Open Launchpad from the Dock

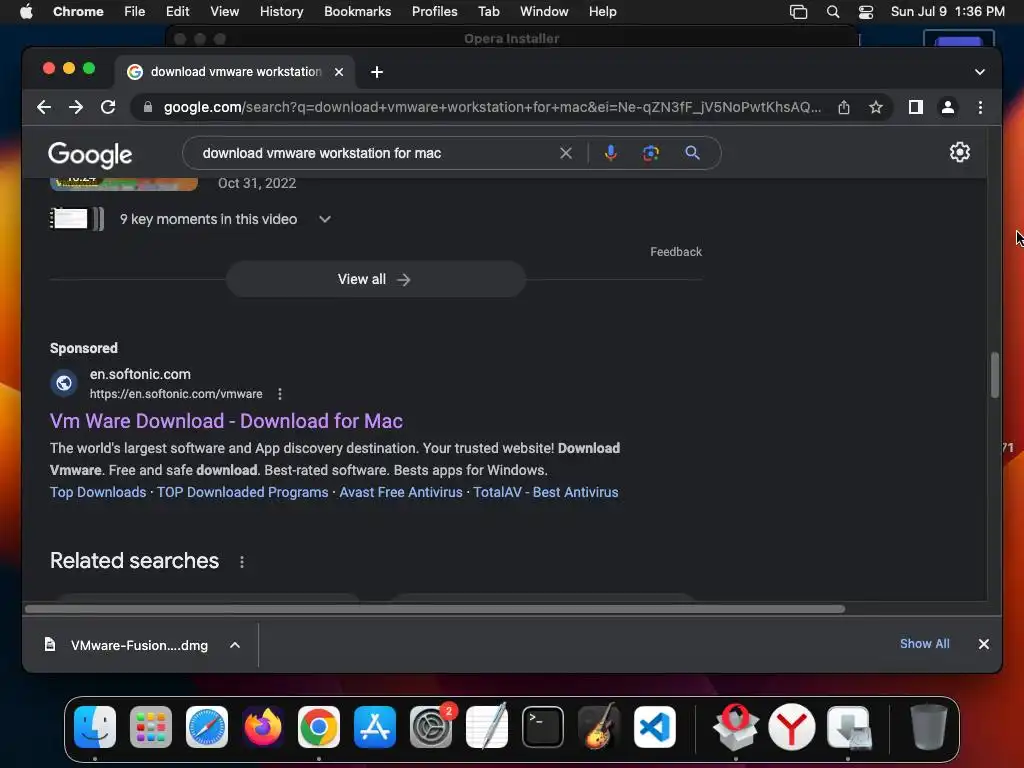(151, 727)
